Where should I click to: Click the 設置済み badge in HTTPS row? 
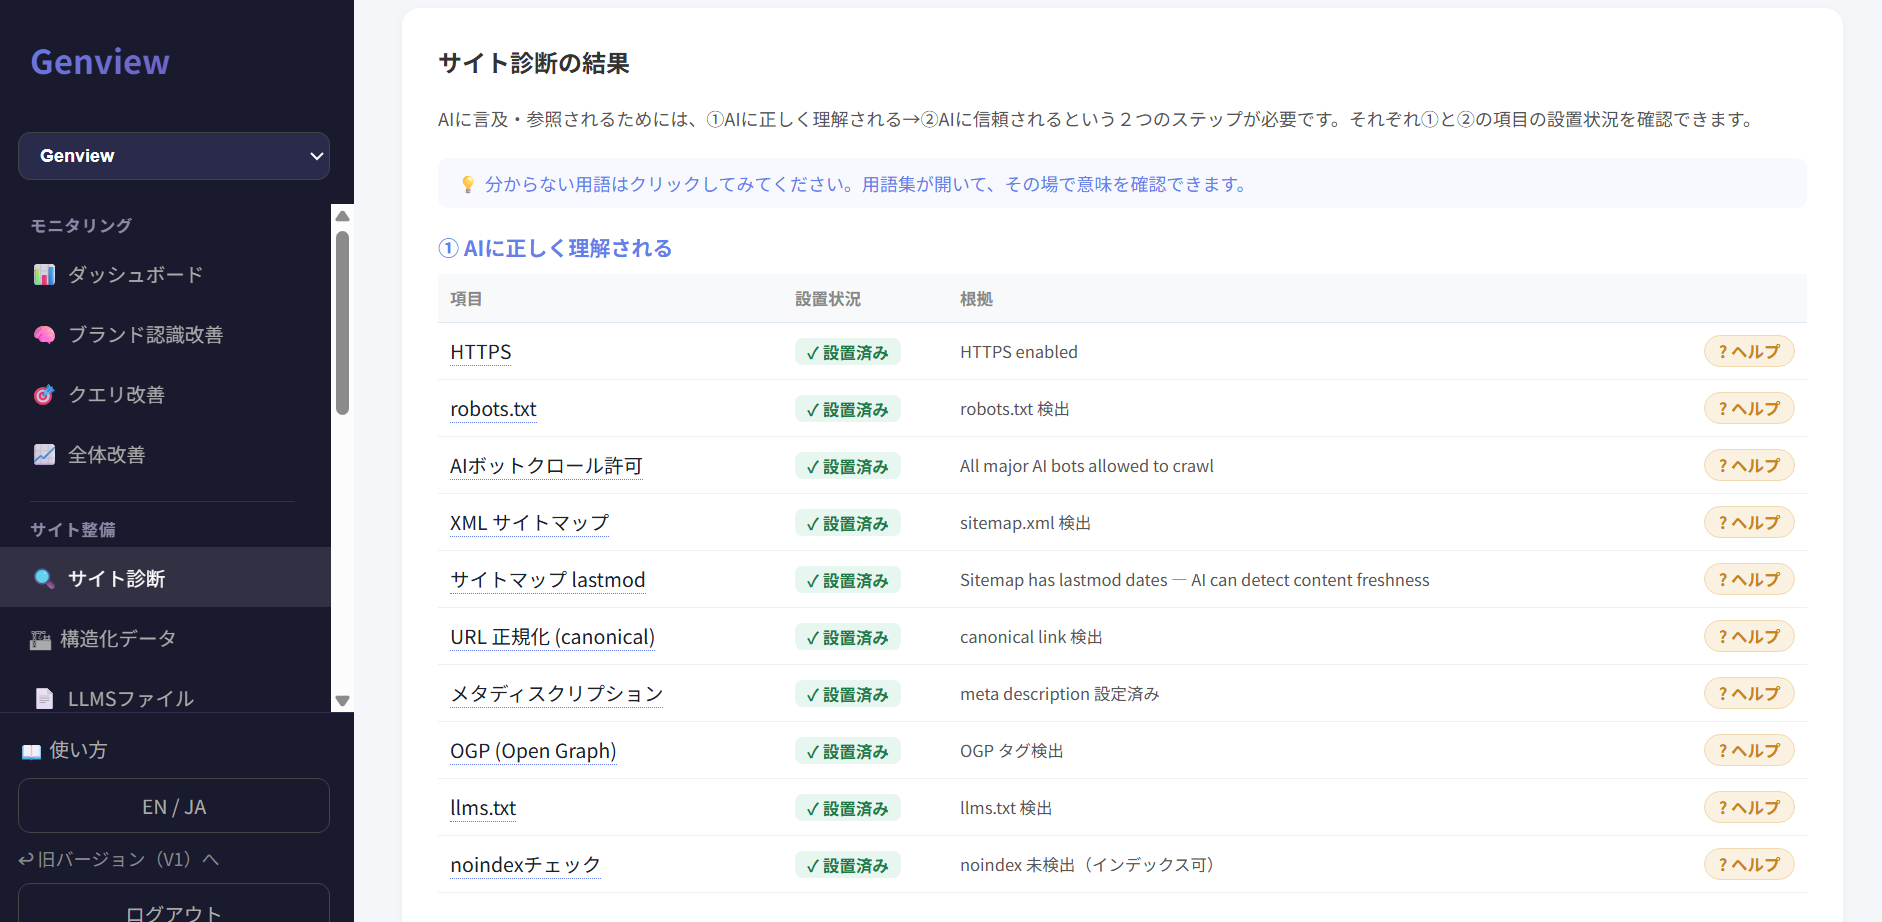click(848, 352)
